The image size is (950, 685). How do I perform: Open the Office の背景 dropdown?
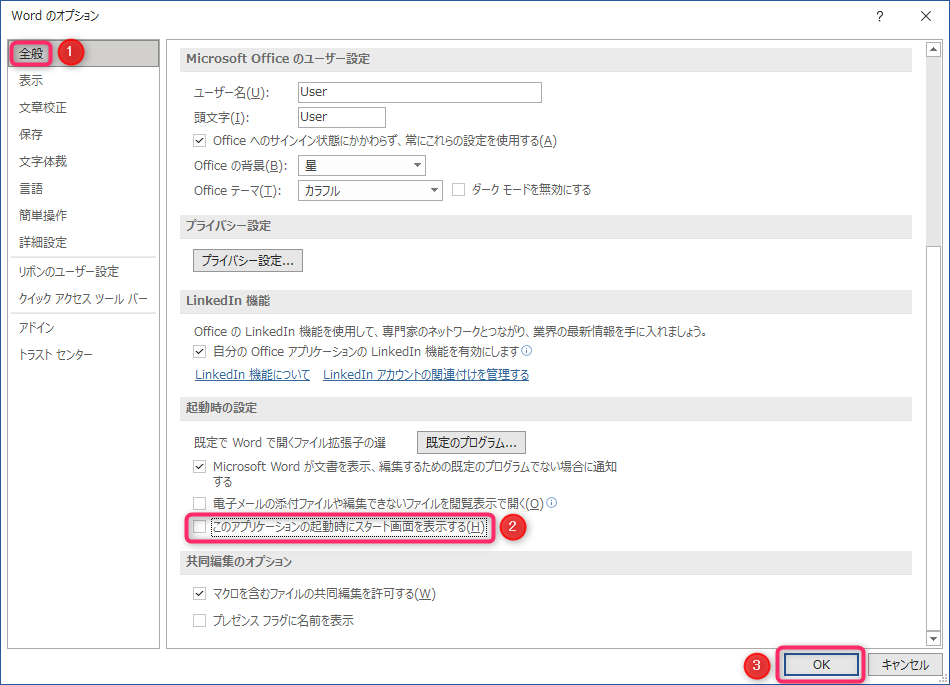[362, 165]
